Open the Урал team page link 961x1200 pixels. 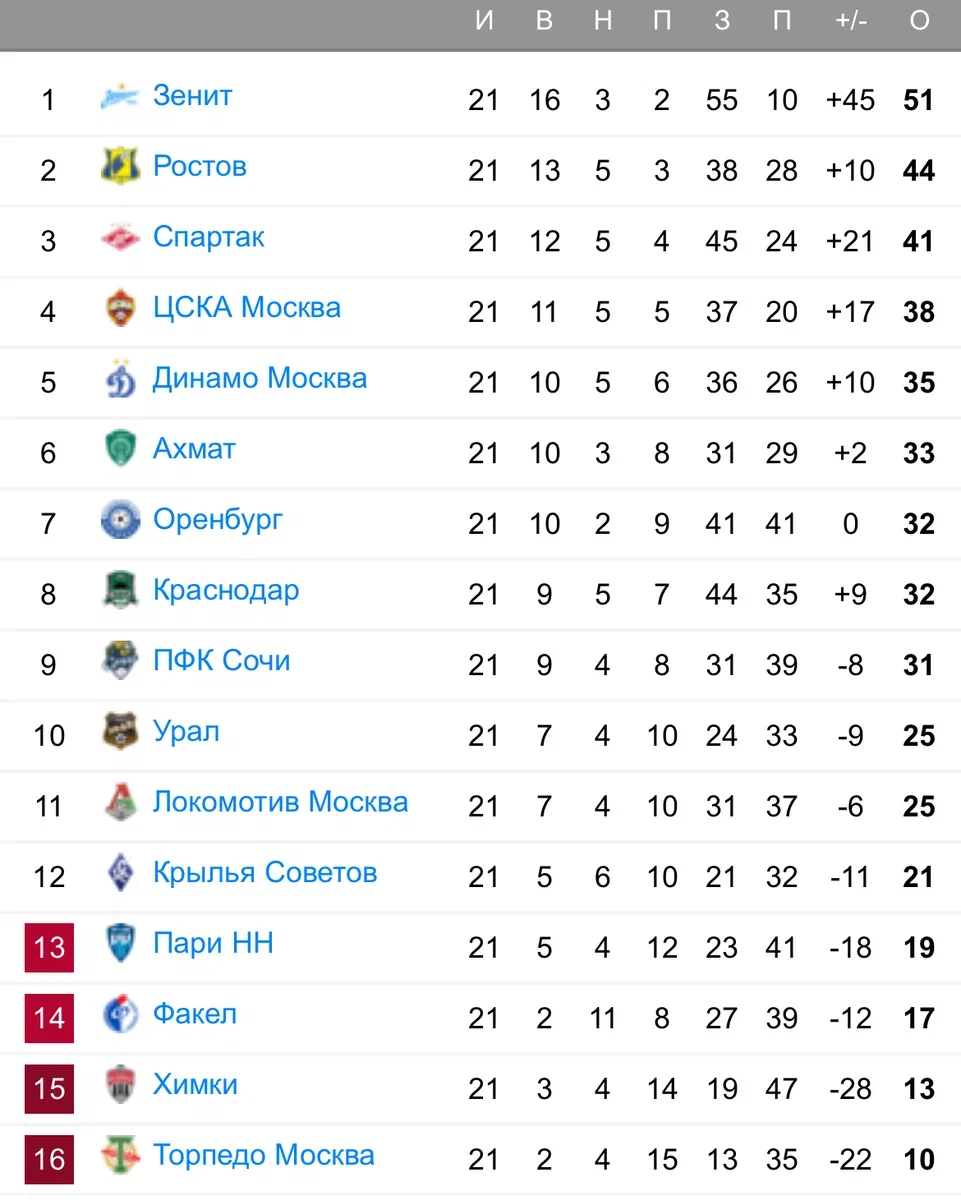click(186, 732)
